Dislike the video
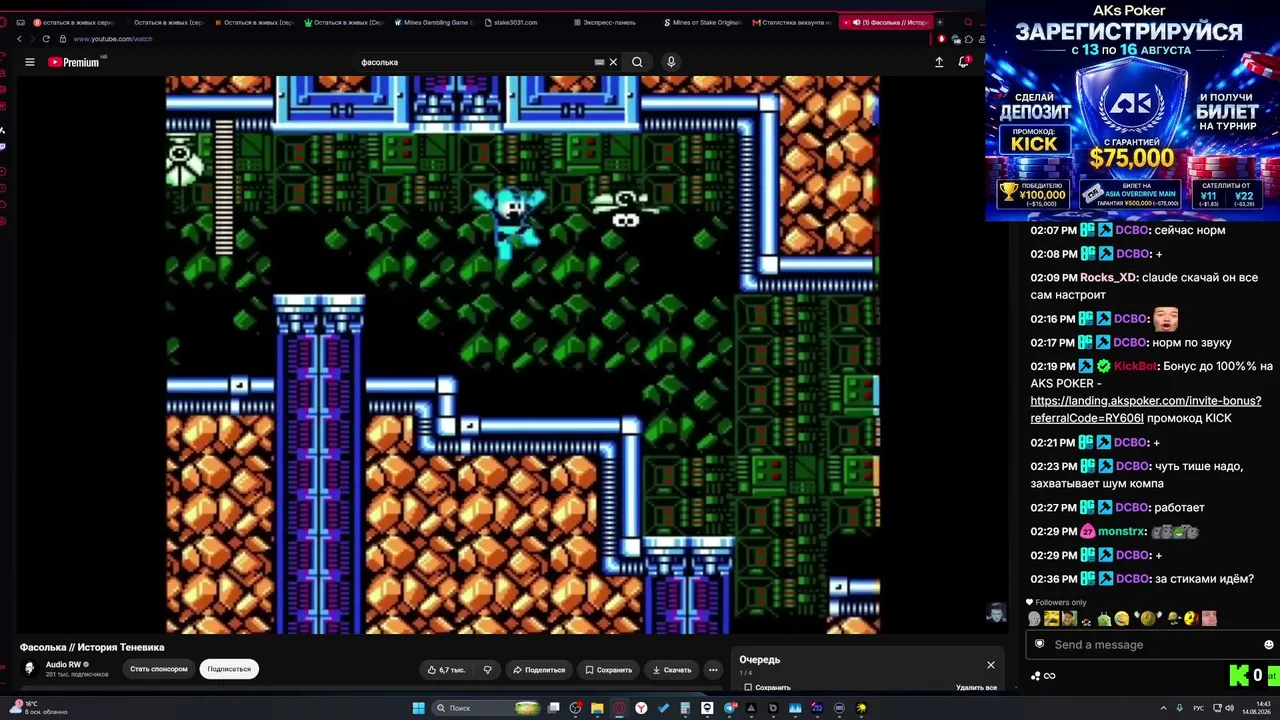Screen dimensions: 1280x720 click(x=488, y=670)
